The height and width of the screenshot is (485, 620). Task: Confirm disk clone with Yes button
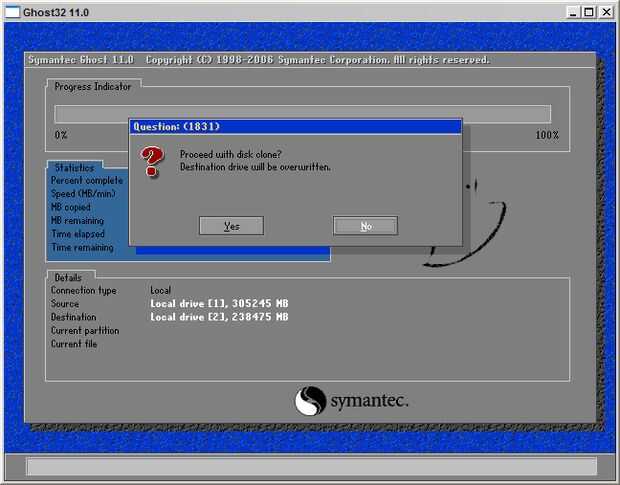point(231,226)
